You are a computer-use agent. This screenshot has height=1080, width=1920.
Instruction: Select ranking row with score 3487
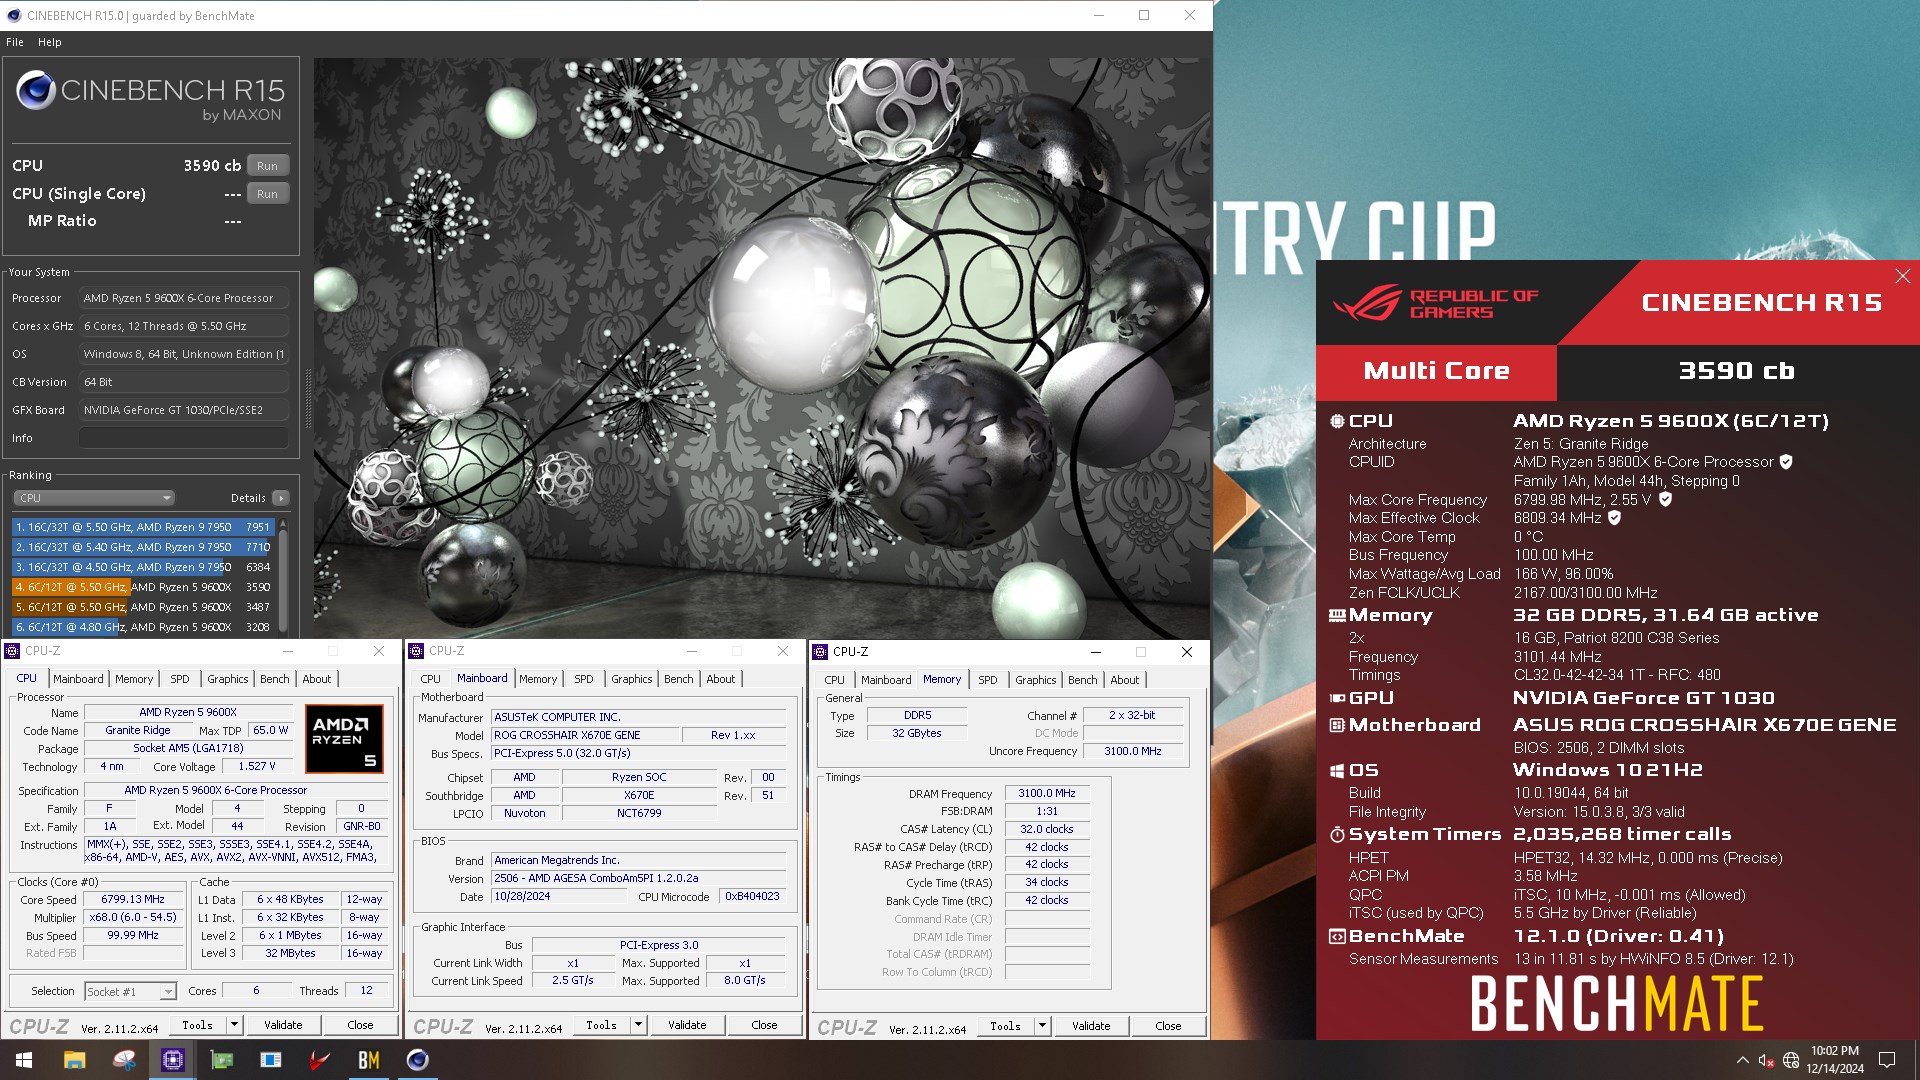click(143, 607)
